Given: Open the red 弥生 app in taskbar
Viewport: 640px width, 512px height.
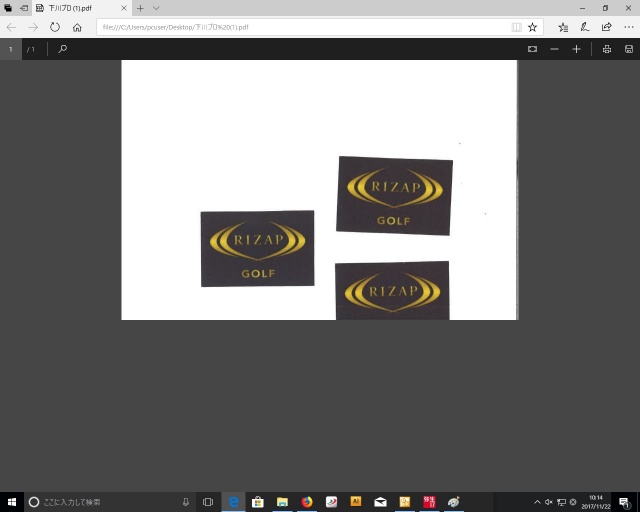Looking at the screenshot, I should click(x=429, y=502).
